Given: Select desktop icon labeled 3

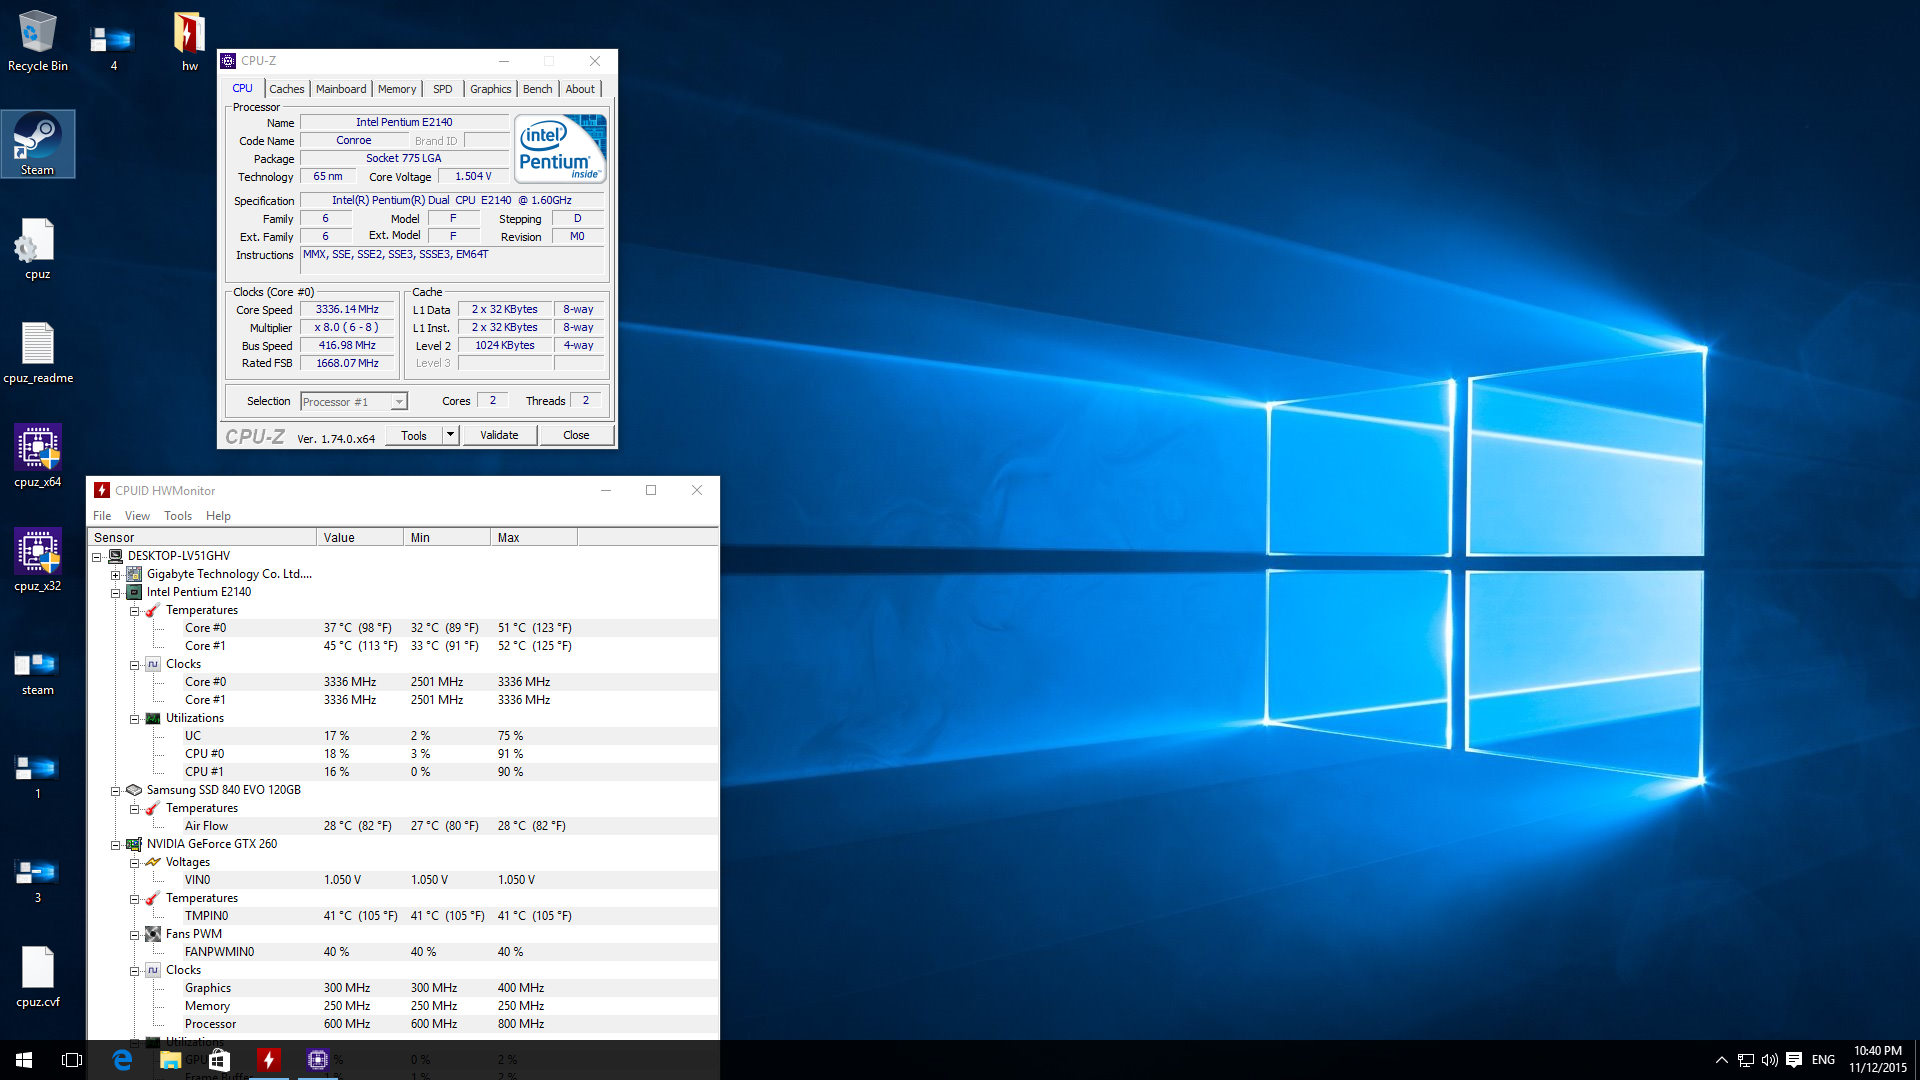Looking at the screenshot, I should [x=38, y=880].
